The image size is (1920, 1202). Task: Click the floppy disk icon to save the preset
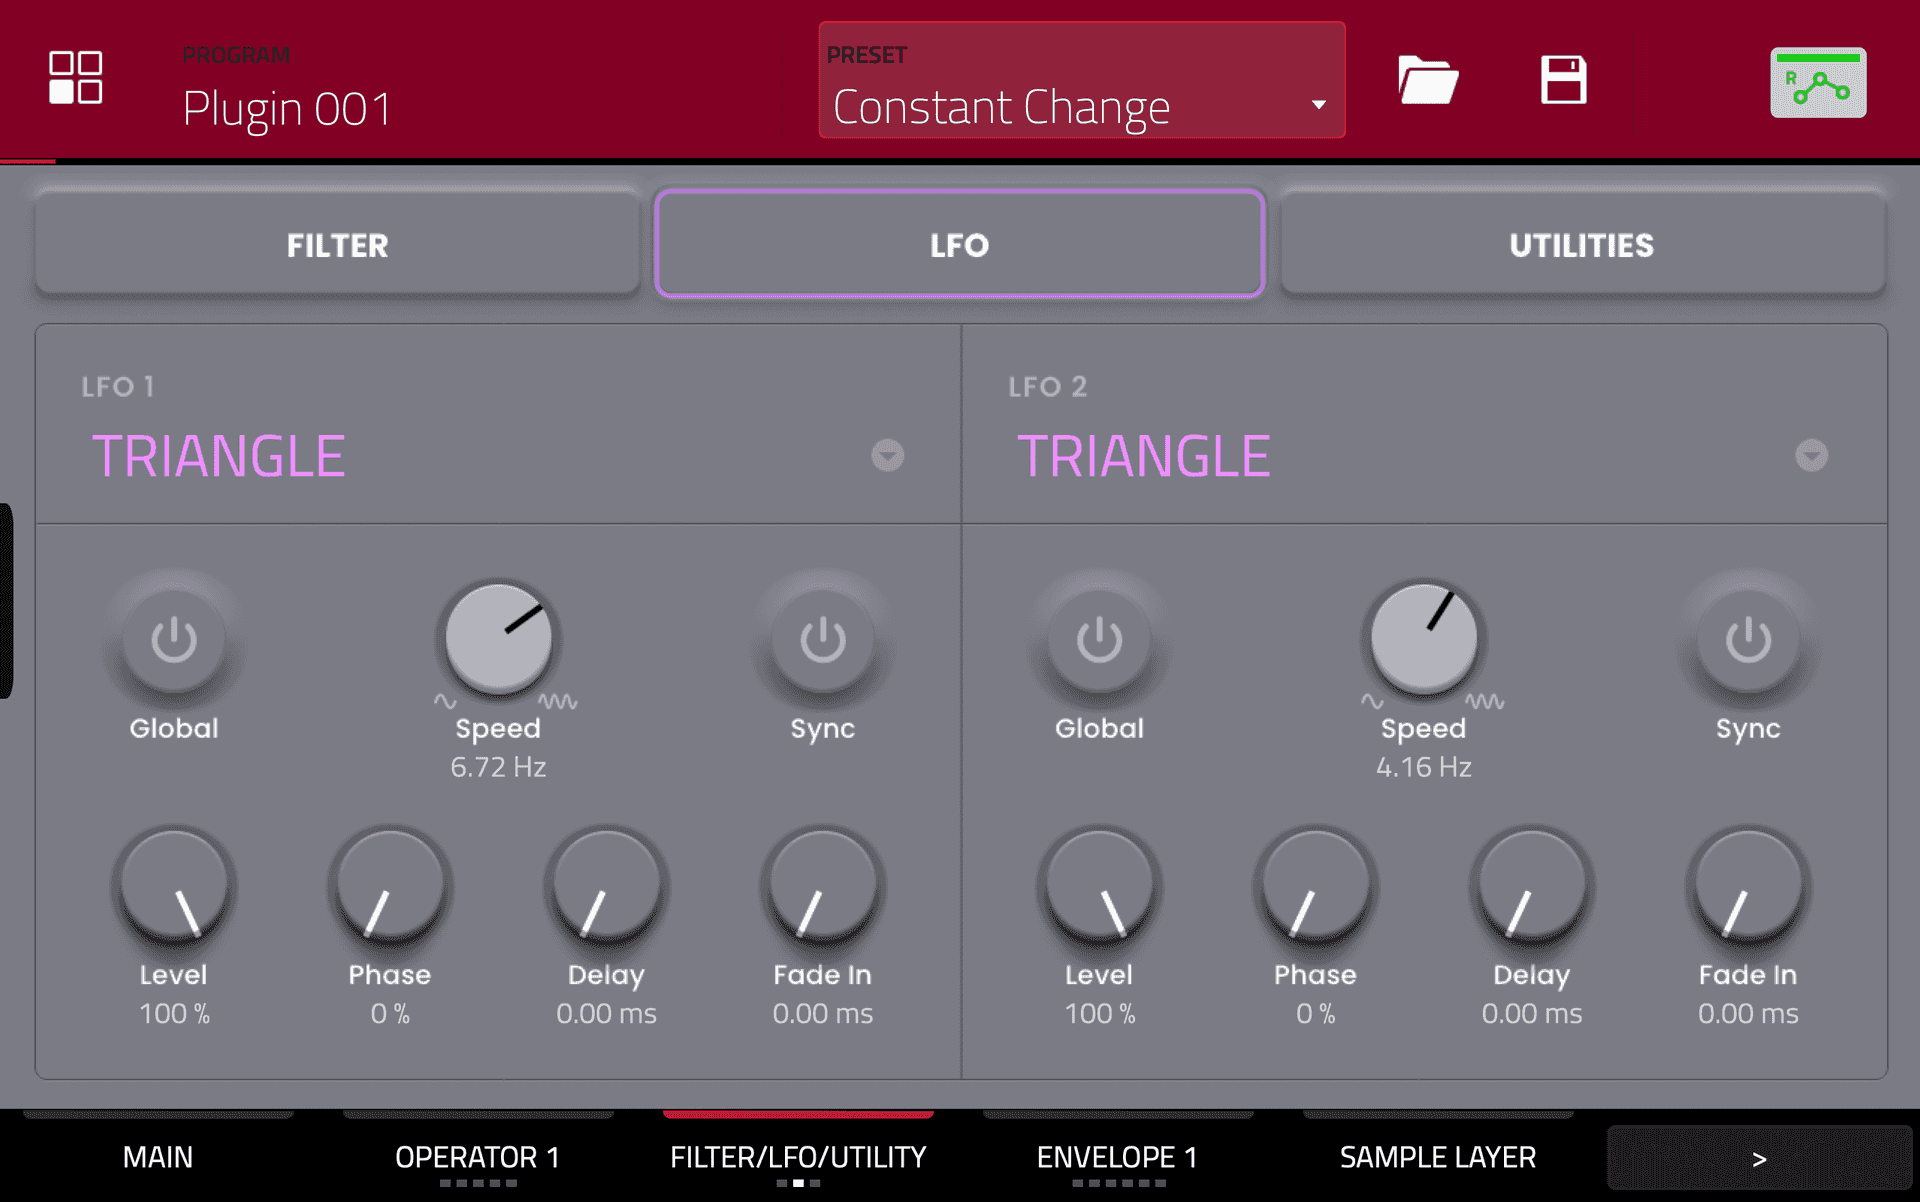point(1563,80)
